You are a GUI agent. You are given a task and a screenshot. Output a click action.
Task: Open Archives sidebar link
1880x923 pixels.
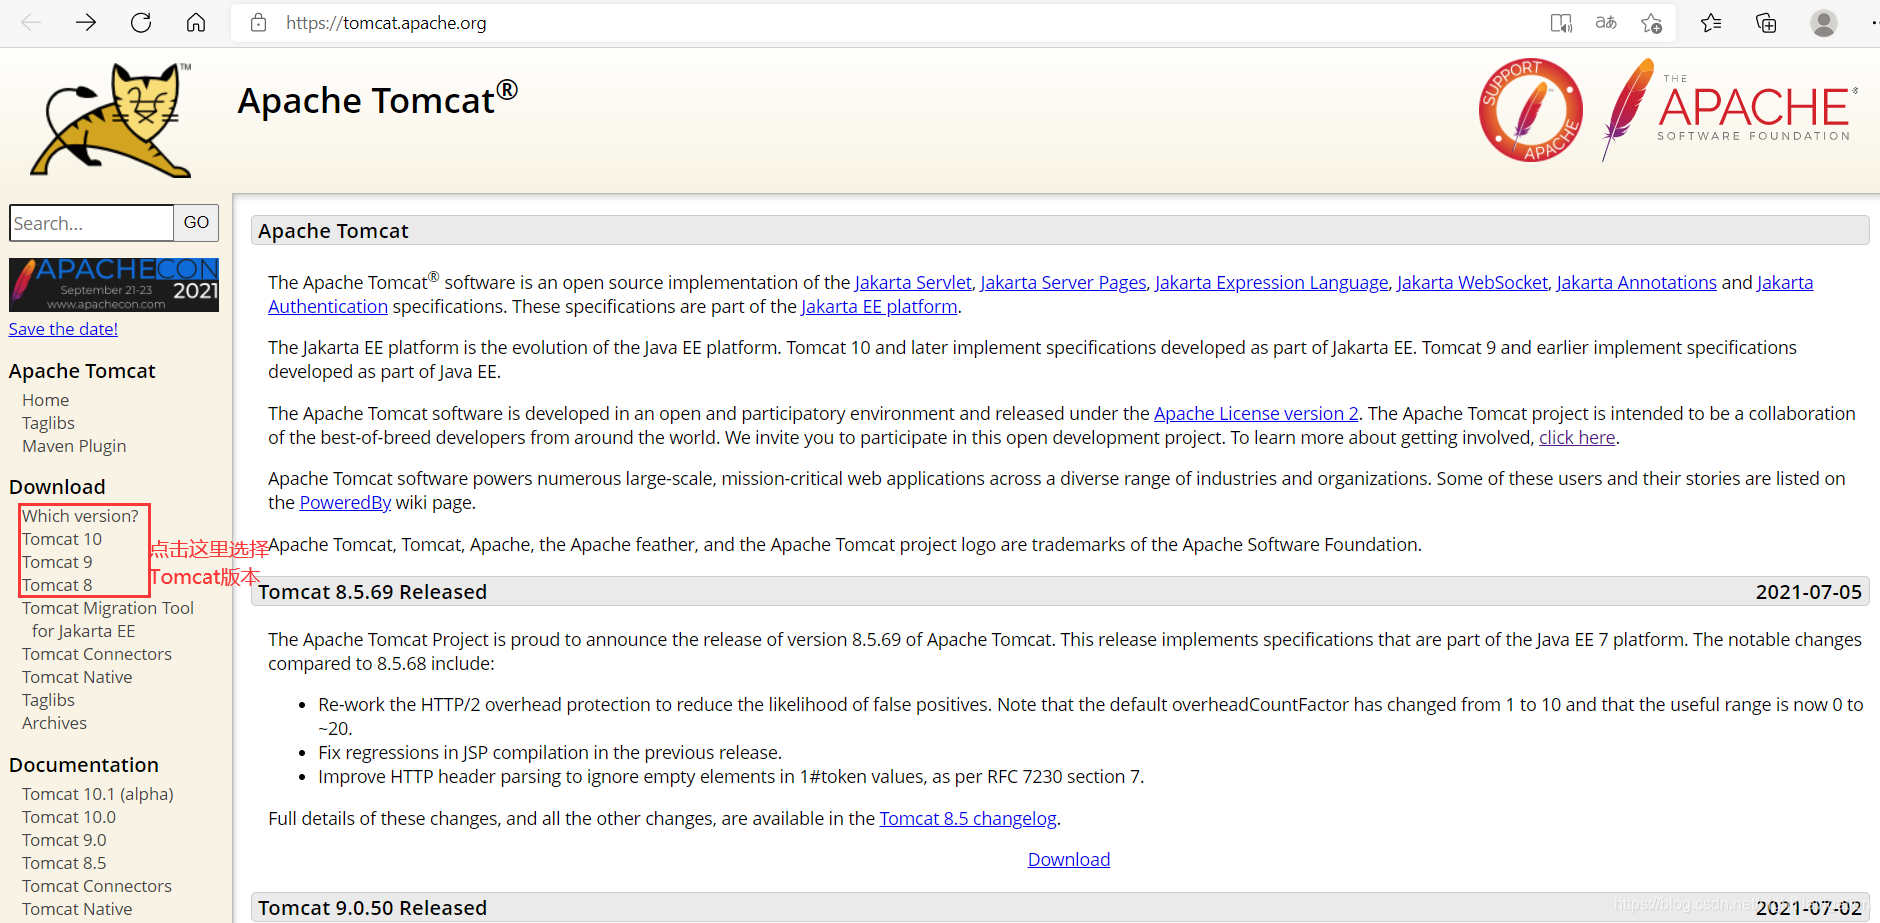(x=54, y=723)
